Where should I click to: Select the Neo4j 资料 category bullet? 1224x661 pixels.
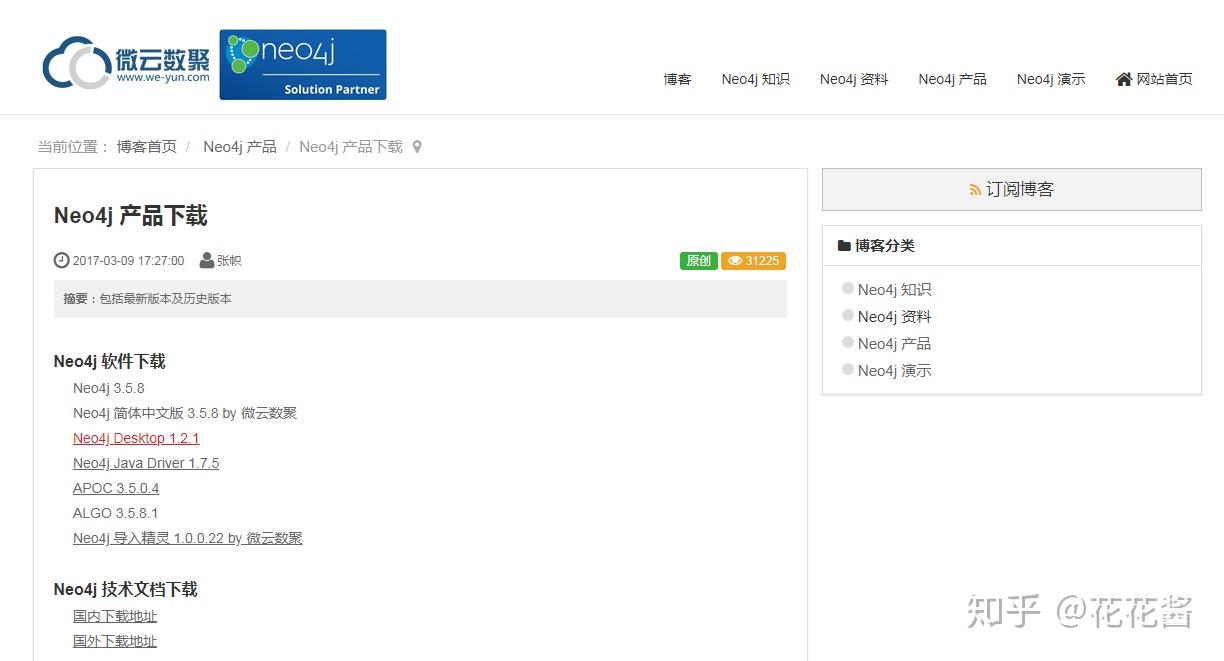click(x=847, y=316)
